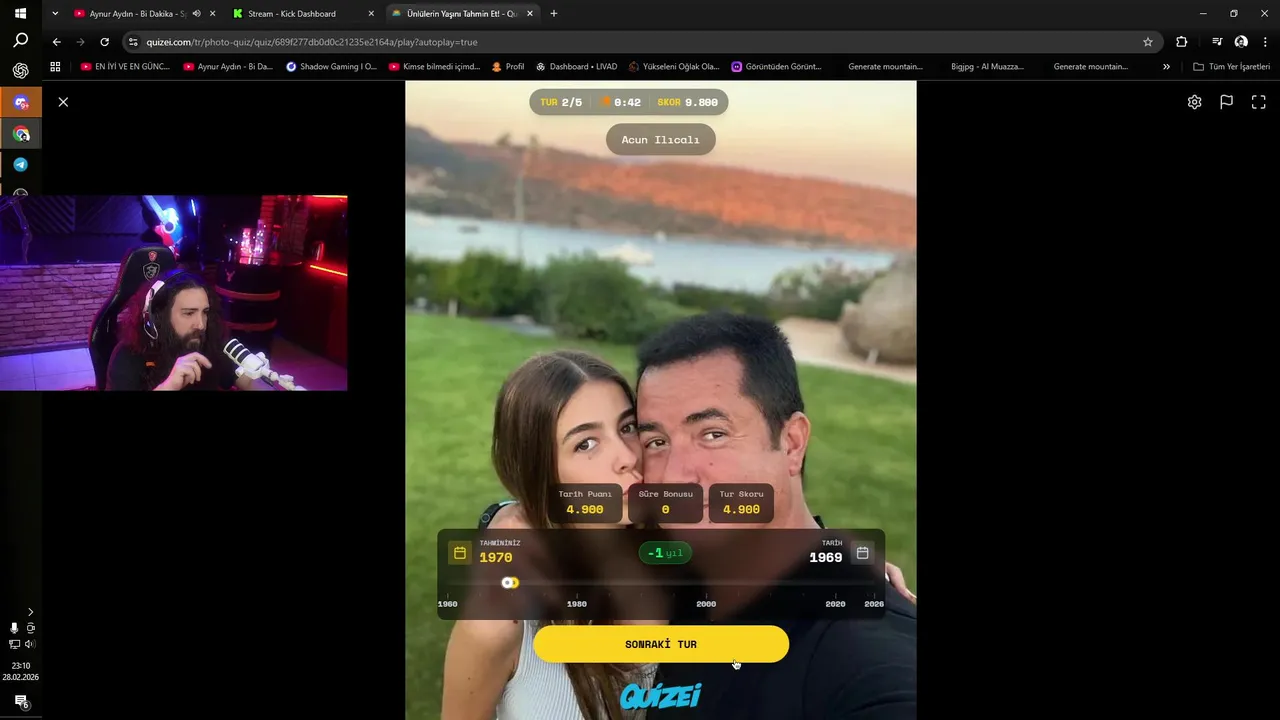Click the actual year 1969
Image resolution: width=1280 pixels, height=720 pixels.
pos(826,558)
